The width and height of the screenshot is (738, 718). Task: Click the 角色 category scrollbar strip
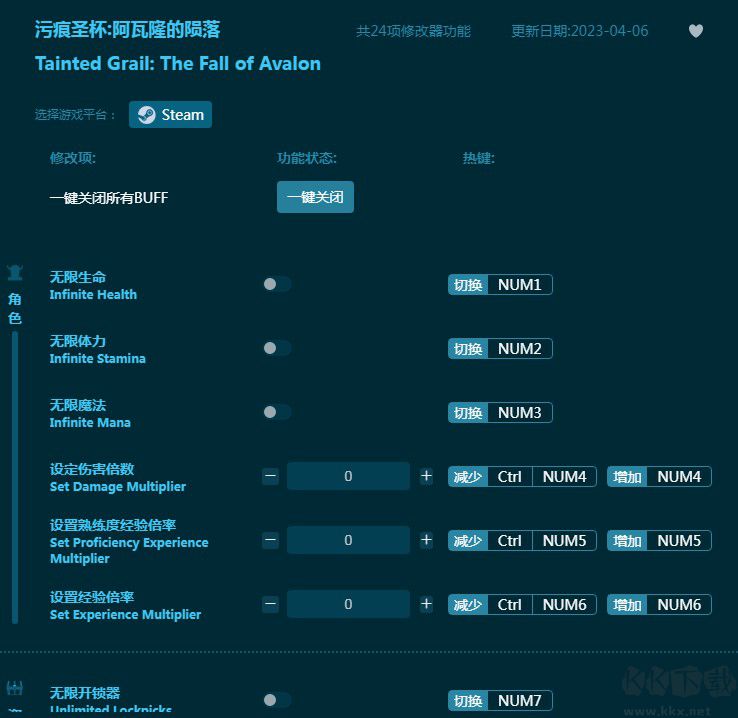pos(15,478)
